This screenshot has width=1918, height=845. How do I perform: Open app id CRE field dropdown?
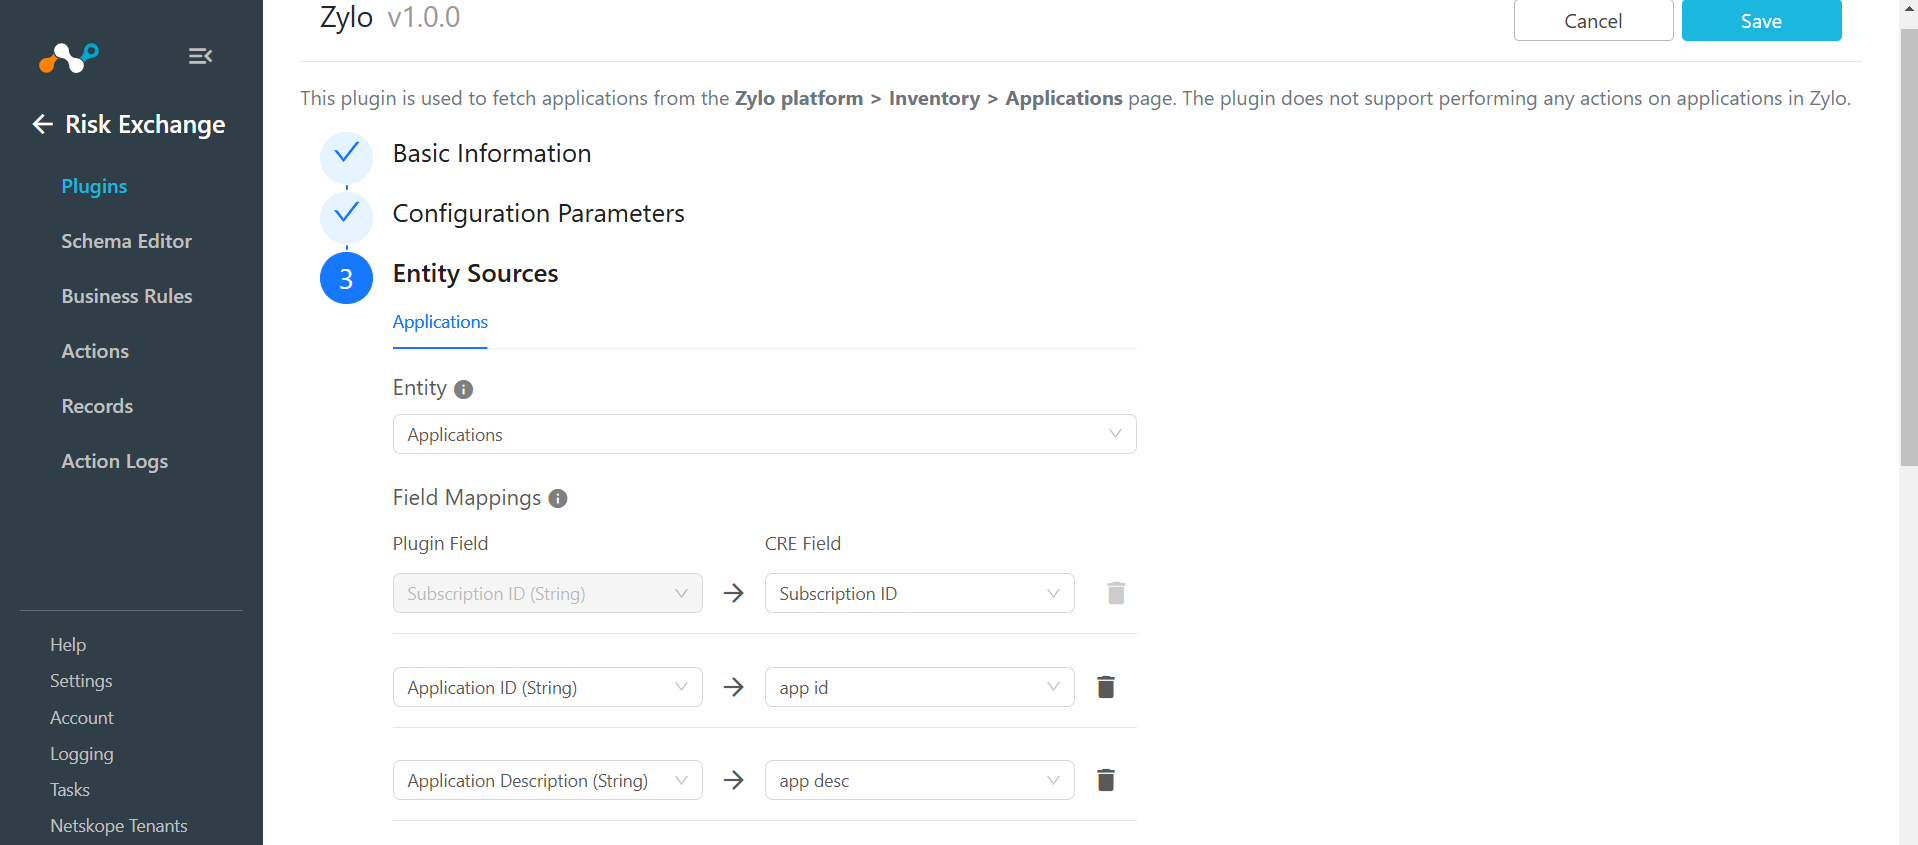pos(919,687)
